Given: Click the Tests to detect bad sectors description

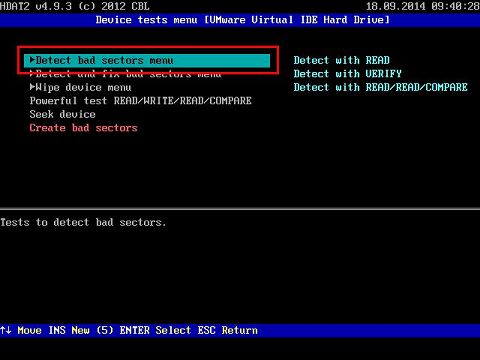Looking at the screenshot, I should [83, 222].
